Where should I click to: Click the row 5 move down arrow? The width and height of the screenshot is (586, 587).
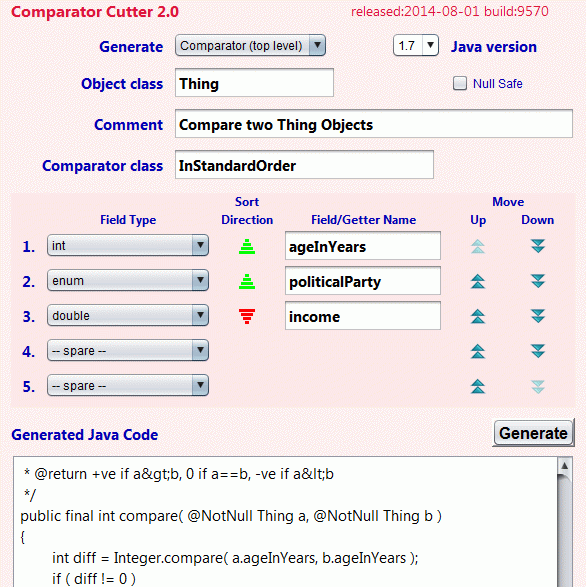coord(538,386)
